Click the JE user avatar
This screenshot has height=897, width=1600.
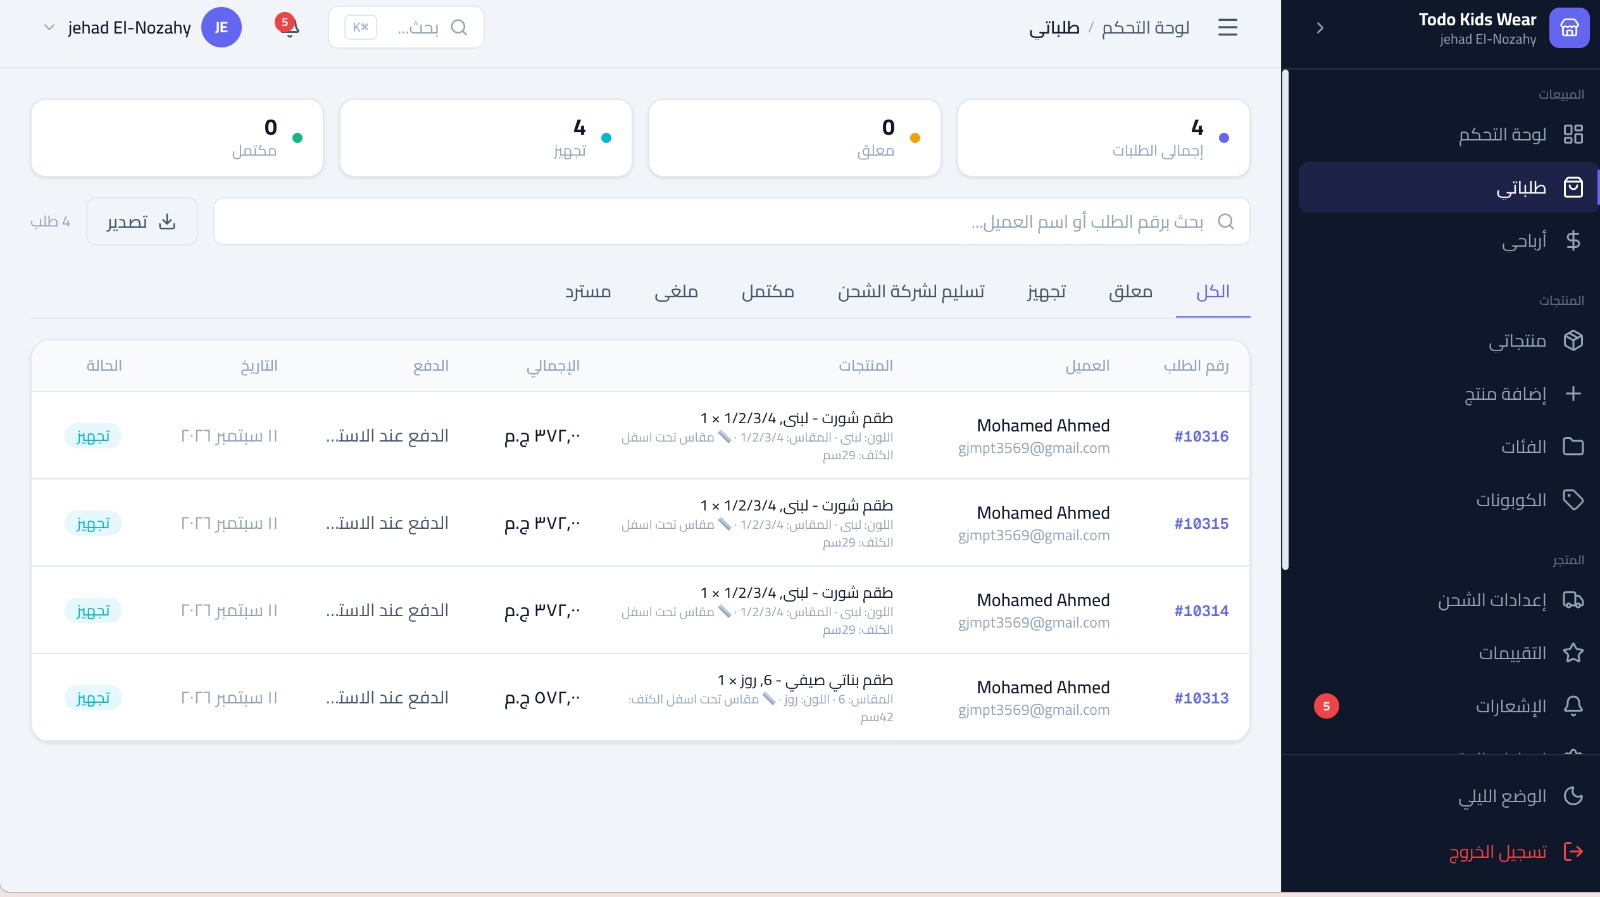[221, 28]
